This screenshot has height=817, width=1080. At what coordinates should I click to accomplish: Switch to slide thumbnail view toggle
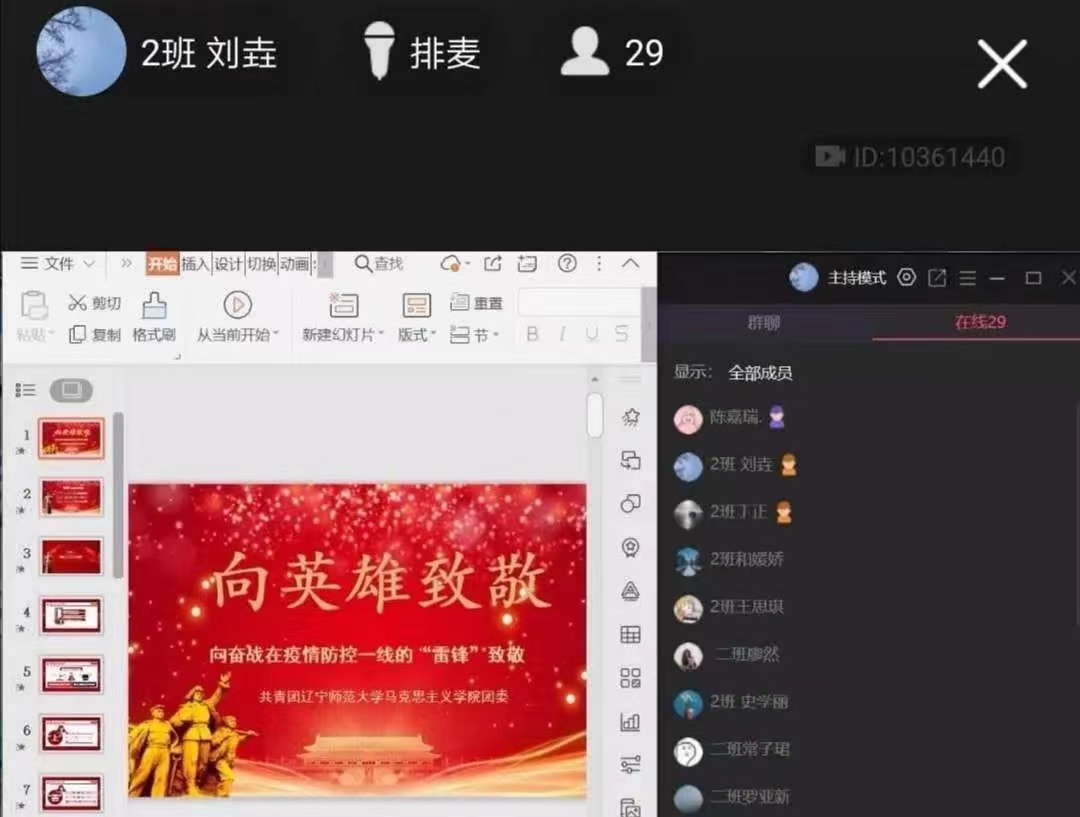point(70,390)
